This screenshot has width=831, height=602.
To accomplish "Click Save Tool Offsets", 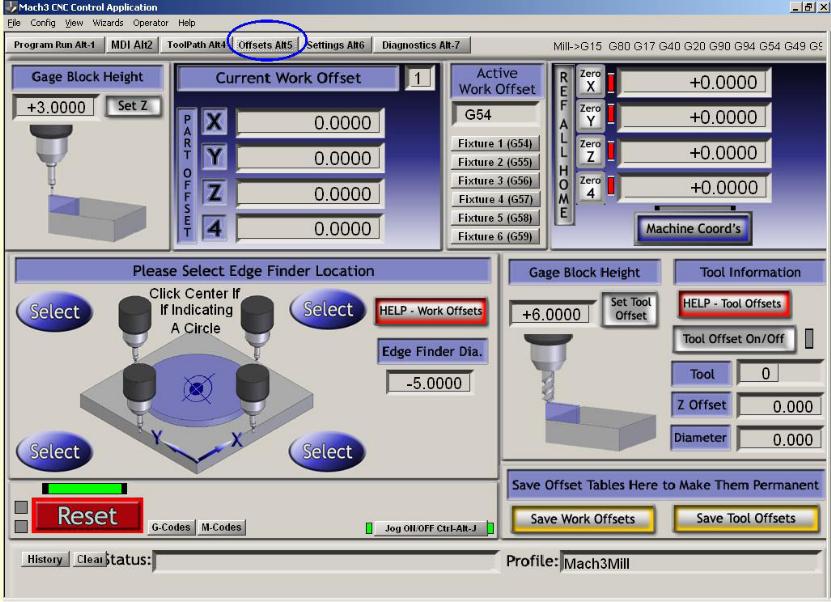I will (746, 518).
